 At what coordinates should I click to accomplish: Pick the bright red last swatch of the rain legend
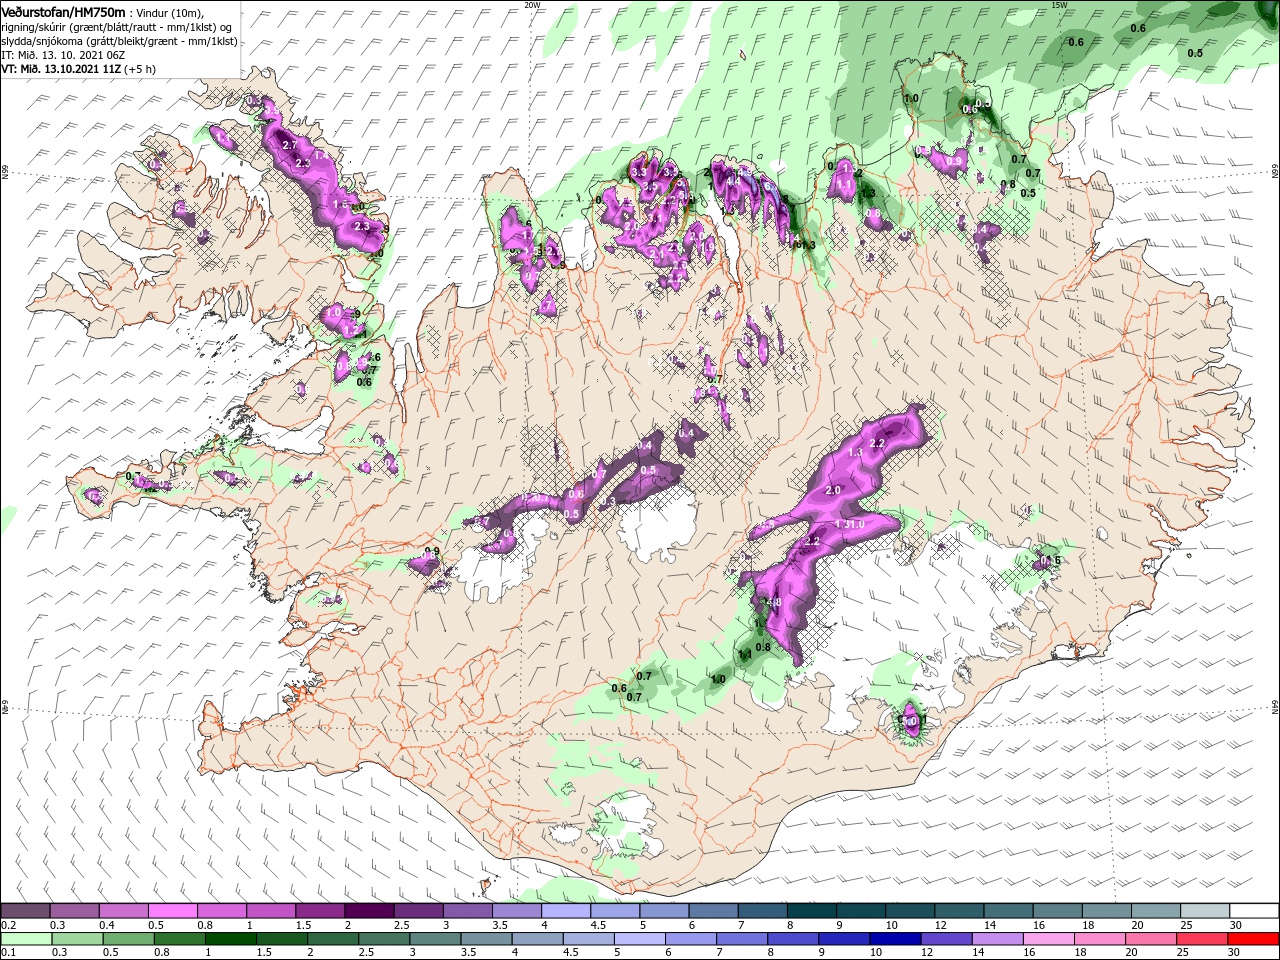(1253, 939)
